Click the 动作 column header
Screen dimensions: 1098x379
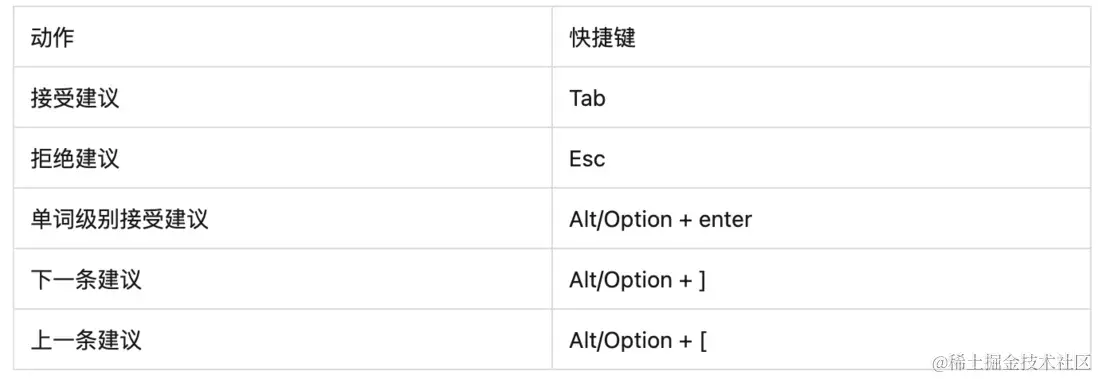[x=53, y=37]
